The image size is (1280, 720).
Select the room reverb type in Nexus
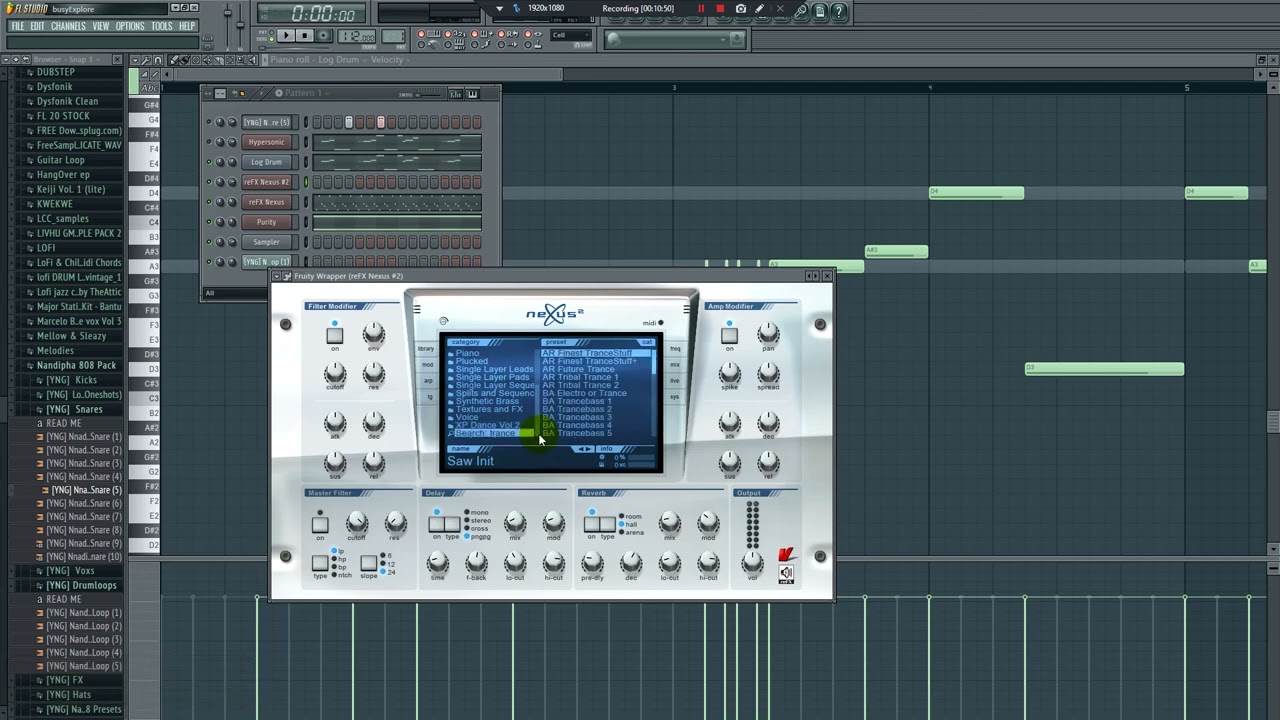point(630,517)
